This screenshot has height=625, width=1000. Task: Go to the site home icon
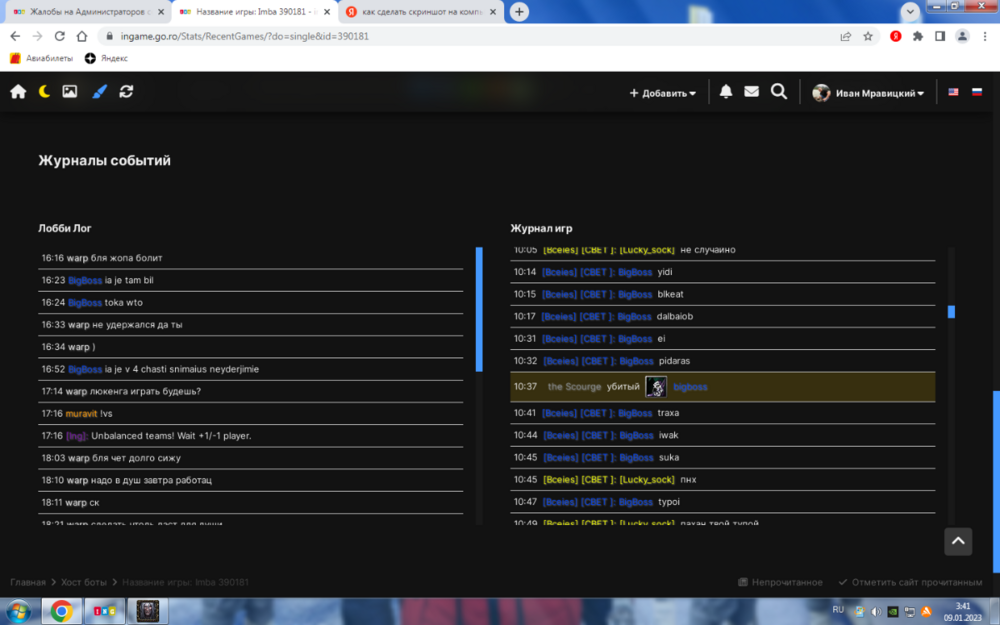pos(18,92)
